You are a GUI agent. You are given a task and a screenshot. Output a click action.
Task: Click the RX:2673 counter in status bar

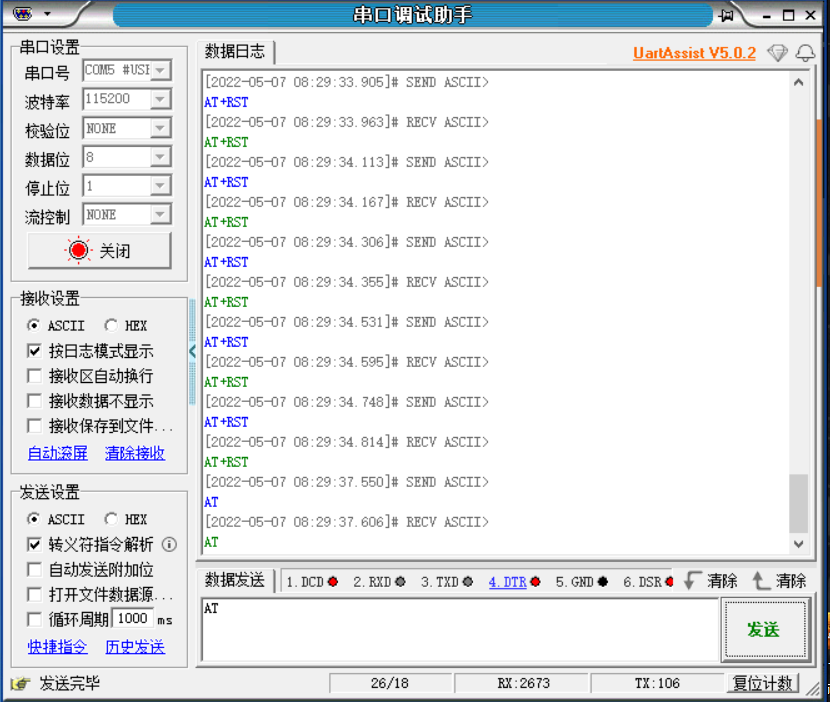pos(522,683)
